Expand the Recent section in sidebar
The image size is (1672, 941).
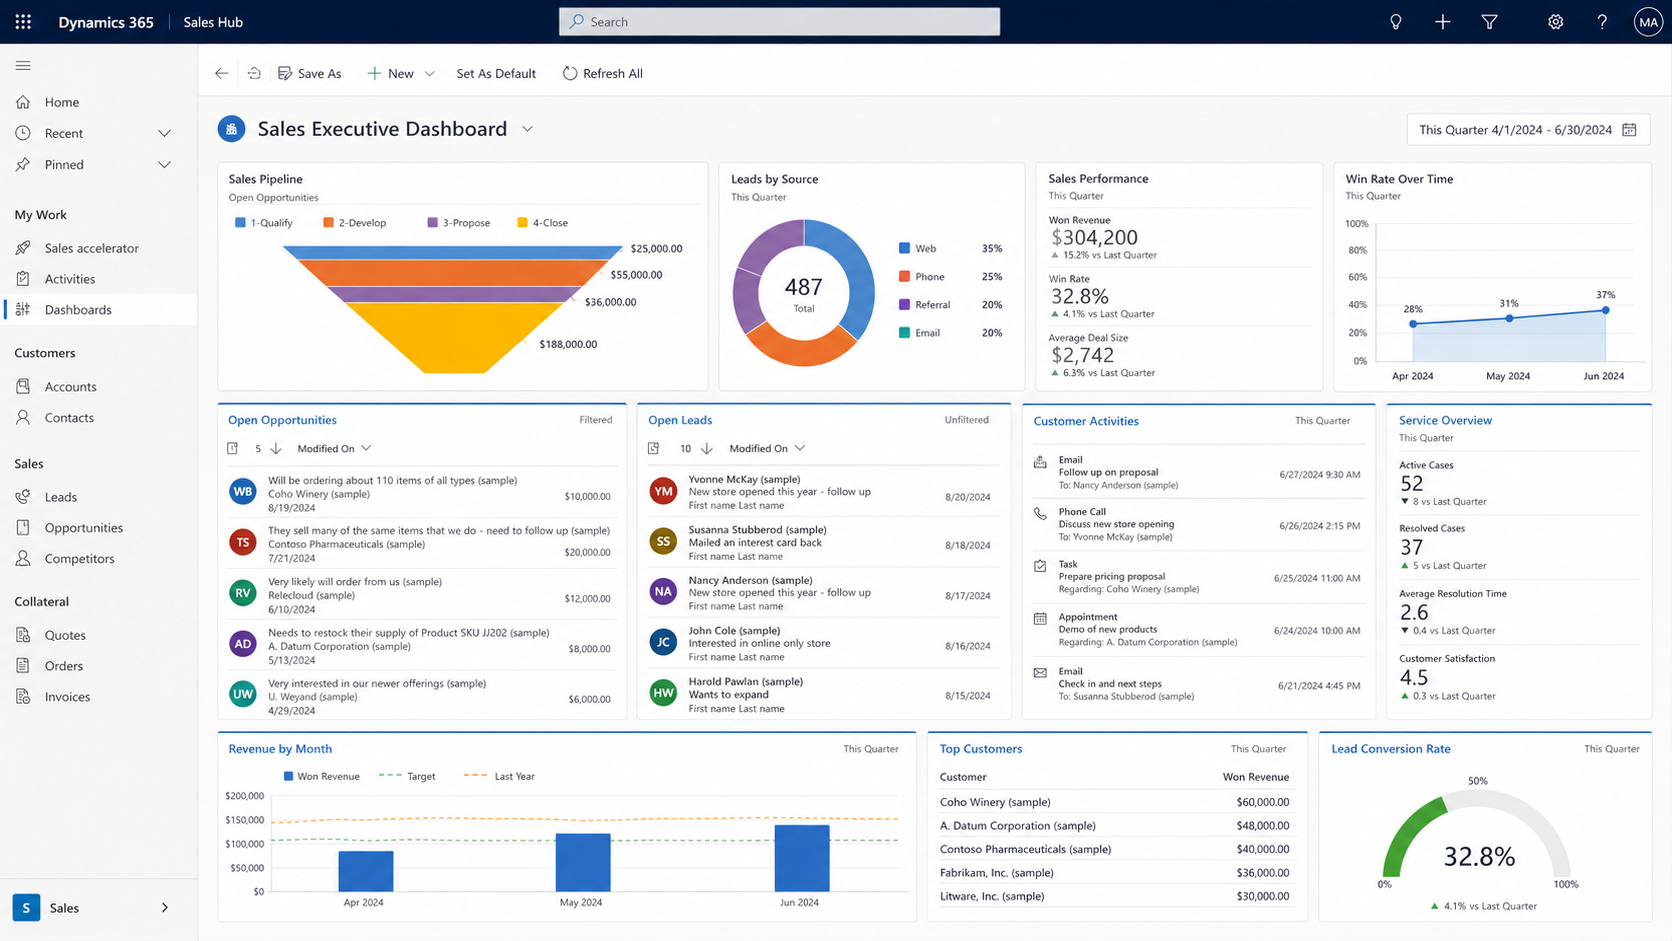tap(164, 133)
